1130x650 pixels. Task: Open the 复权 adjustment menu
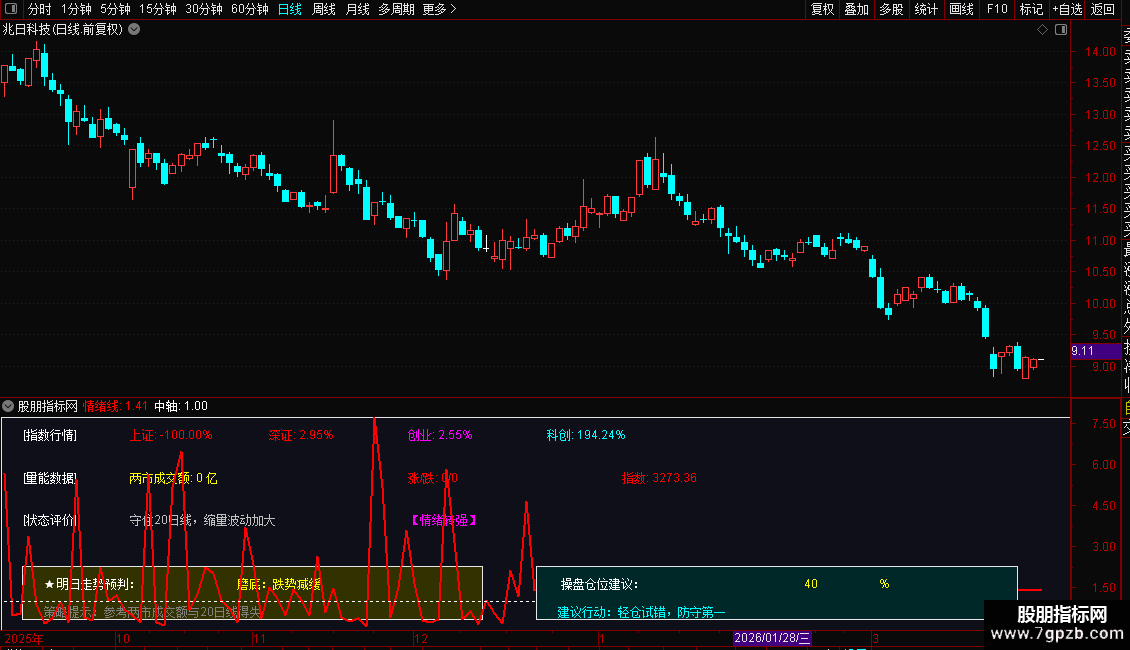(x=822, y=9)
